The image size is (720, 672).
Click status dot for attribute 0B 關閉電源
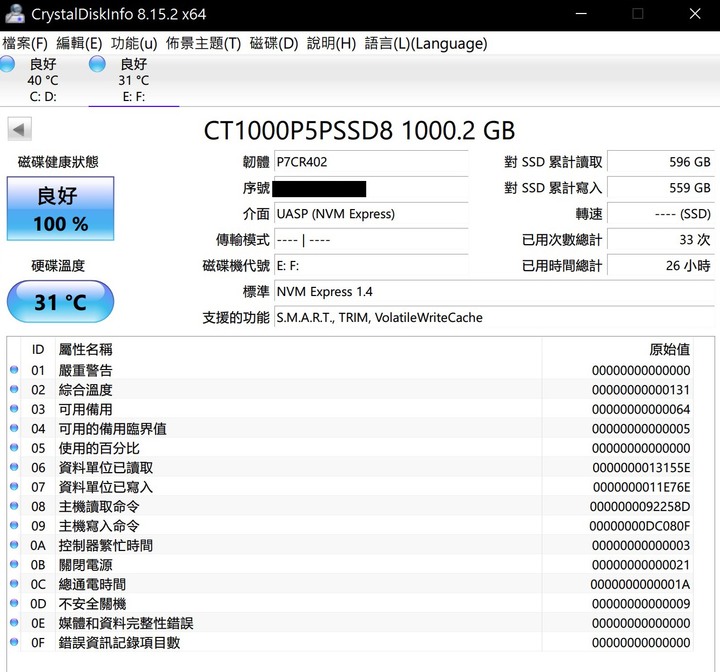tap(14, 564)
